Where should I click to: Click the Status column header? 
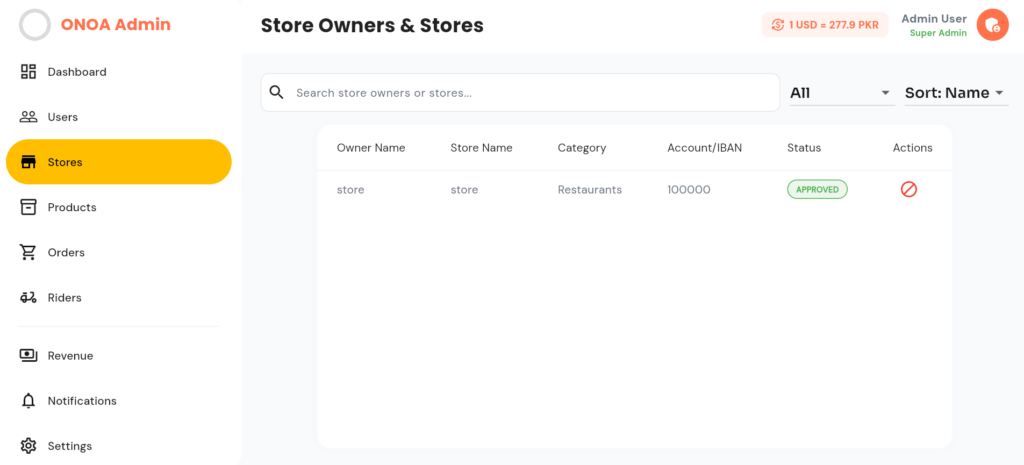click(x=804, y=148)
